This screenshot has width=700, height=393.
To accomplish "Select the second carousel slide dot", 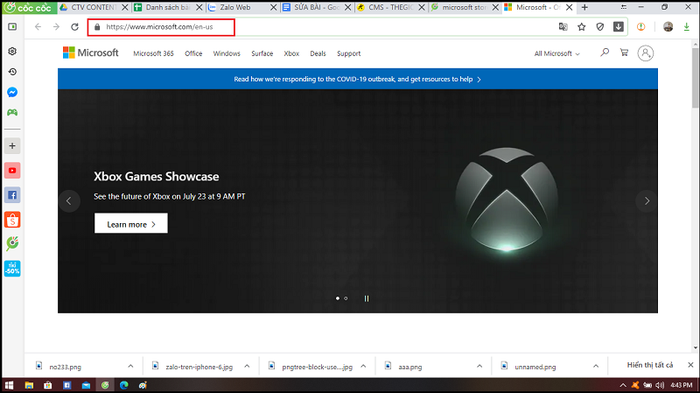I will click(x=346, y=298).
